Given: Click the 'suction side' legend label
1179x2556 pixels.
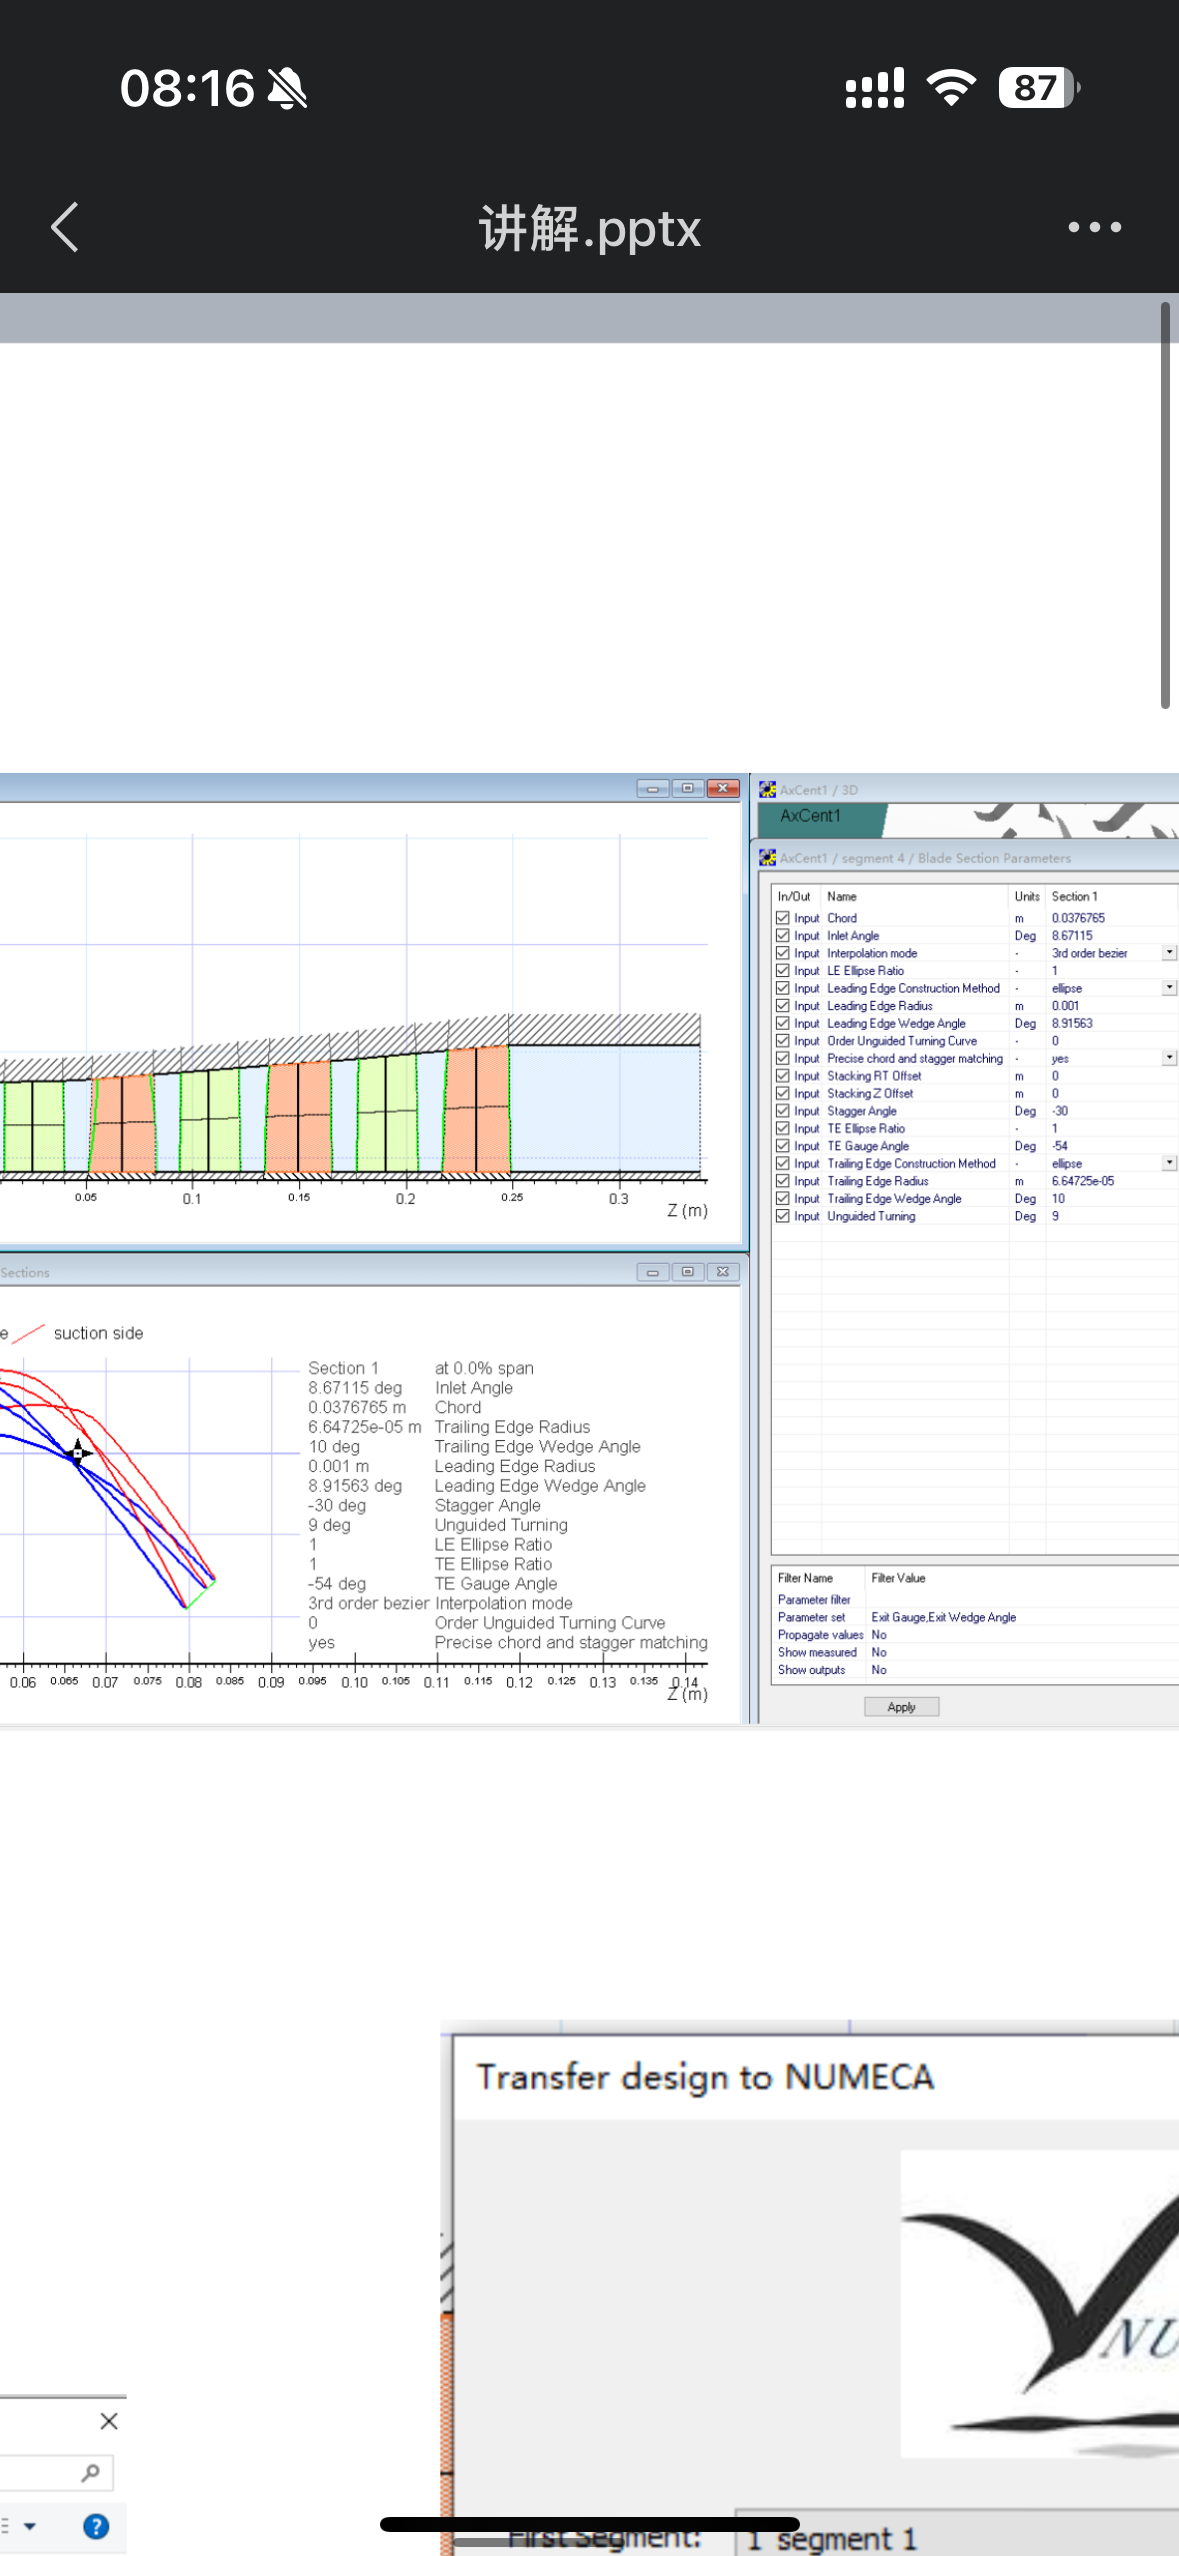Looking at the screenshot, I should pyautogui.click(x=98, y=1332).
